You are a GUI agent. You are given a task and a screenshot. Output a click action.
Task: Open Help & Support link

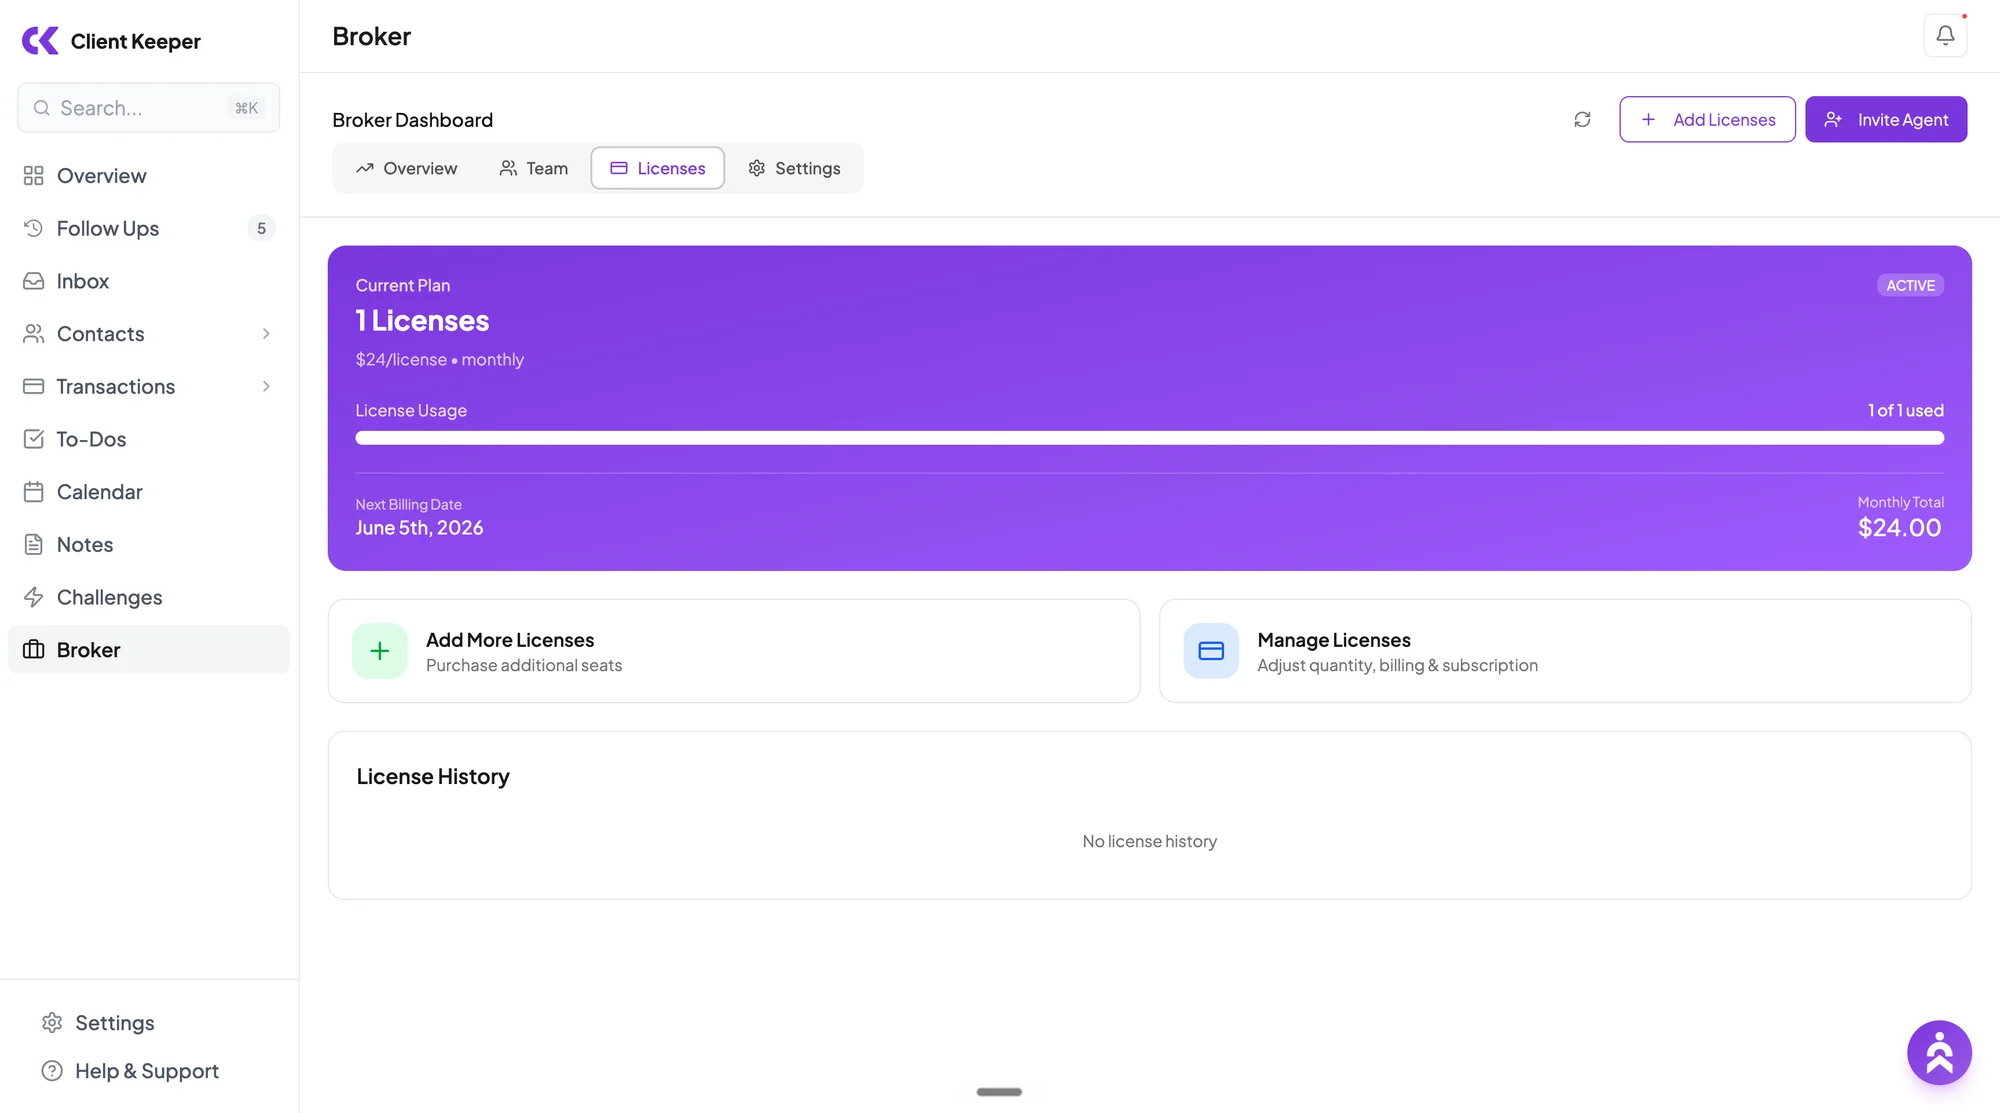[130, 1071]
